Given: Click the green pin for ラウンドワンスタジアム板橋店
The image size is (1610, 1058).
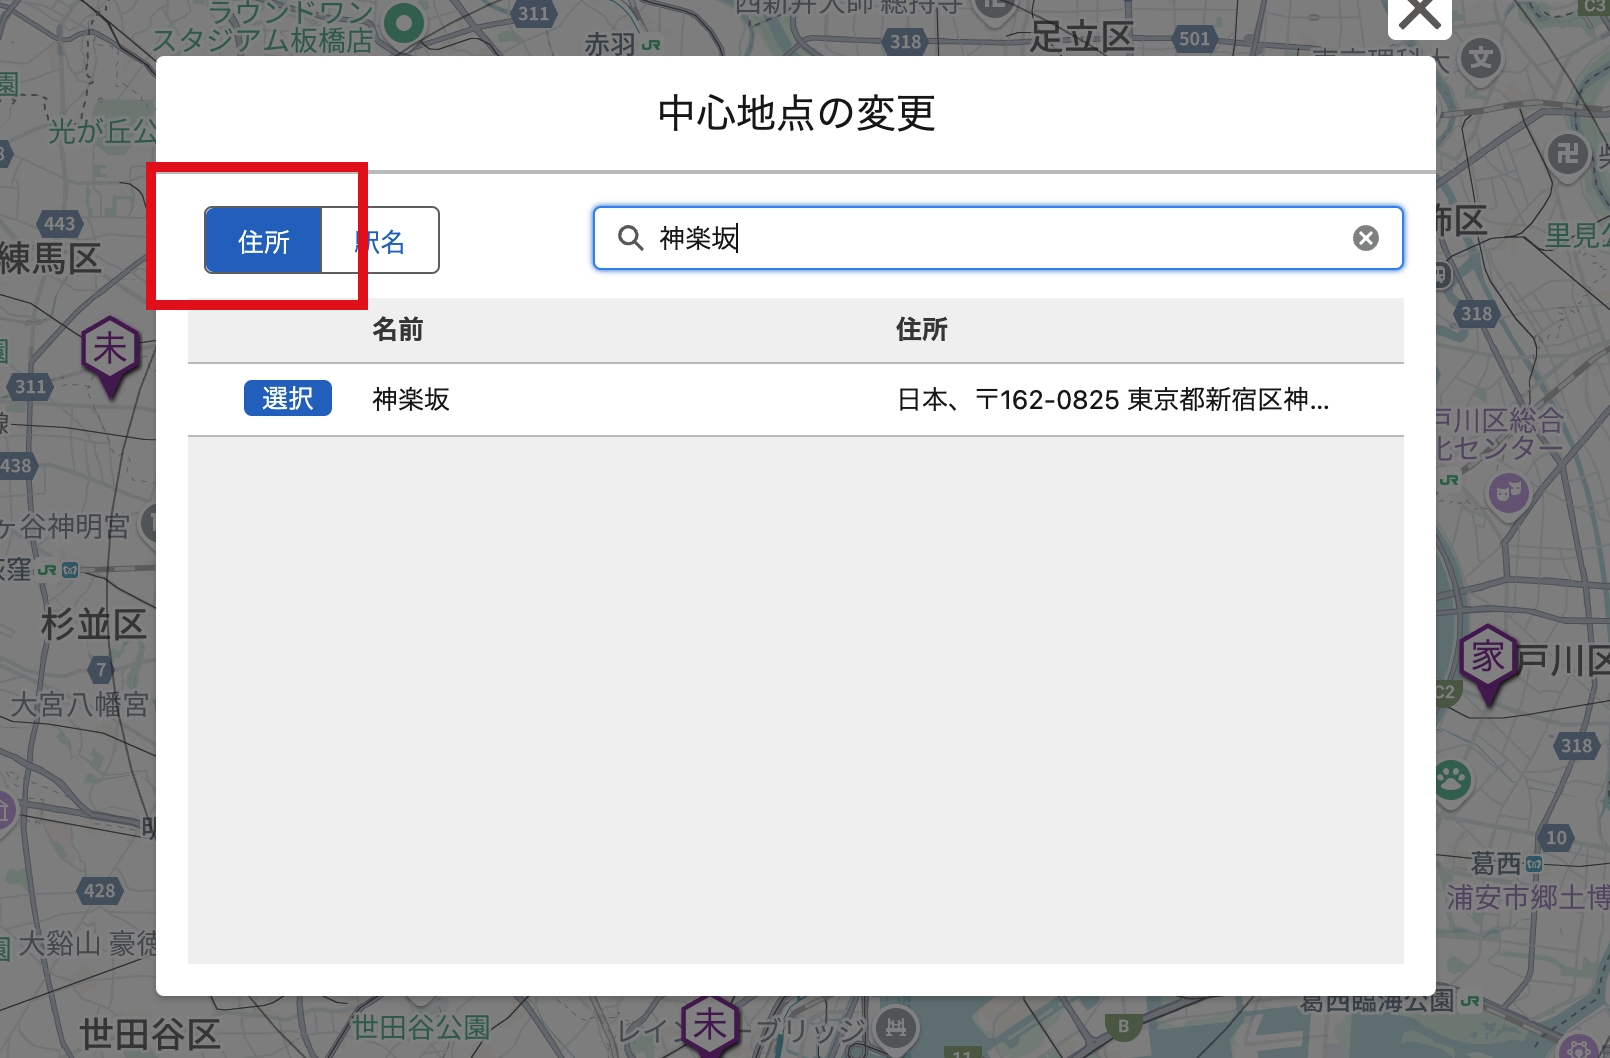Looking at the screenshot, I should (403, 22).
